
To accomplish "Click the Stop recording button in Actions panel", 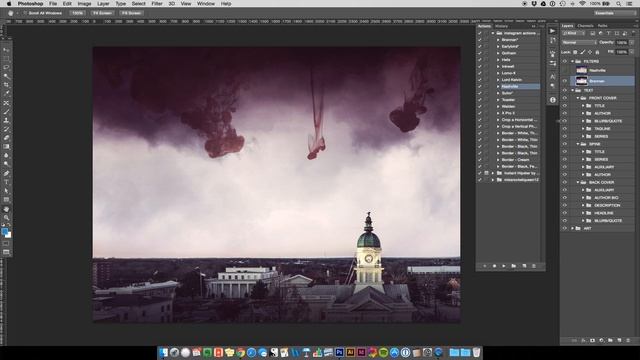I will pos(485,266).
